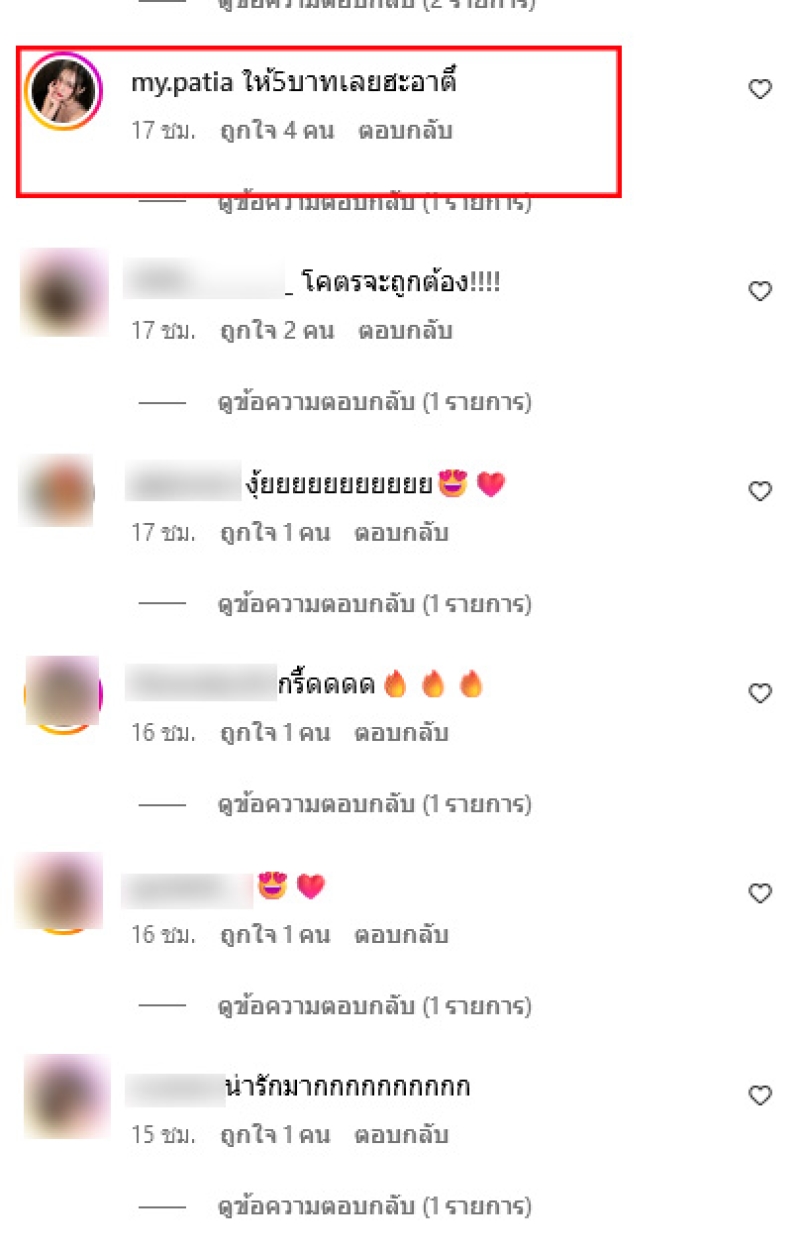Open my.patia username link
Screen dimensions: 800x1252
[183, 84]
